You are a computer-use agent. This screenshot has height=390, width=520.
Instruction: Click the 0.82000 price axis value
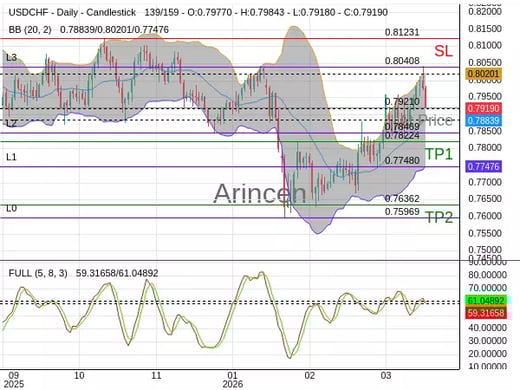click(x=485, y=12)
